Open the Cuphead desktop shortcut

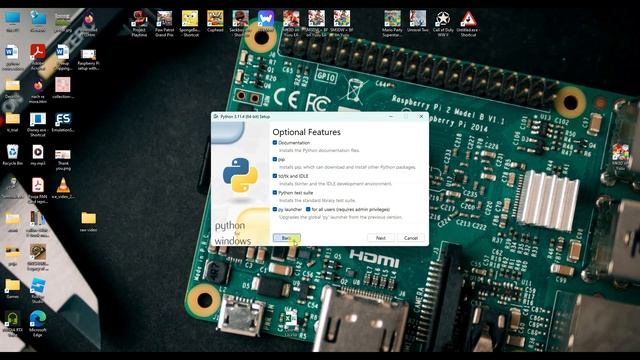pos(215,22)
